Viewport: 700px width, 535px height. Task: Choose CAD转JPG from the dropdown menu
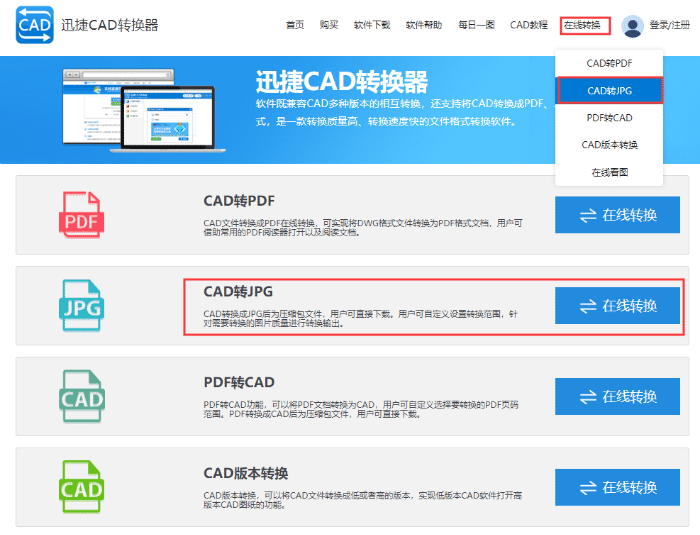pyautogui.click(x=609, y=91)
